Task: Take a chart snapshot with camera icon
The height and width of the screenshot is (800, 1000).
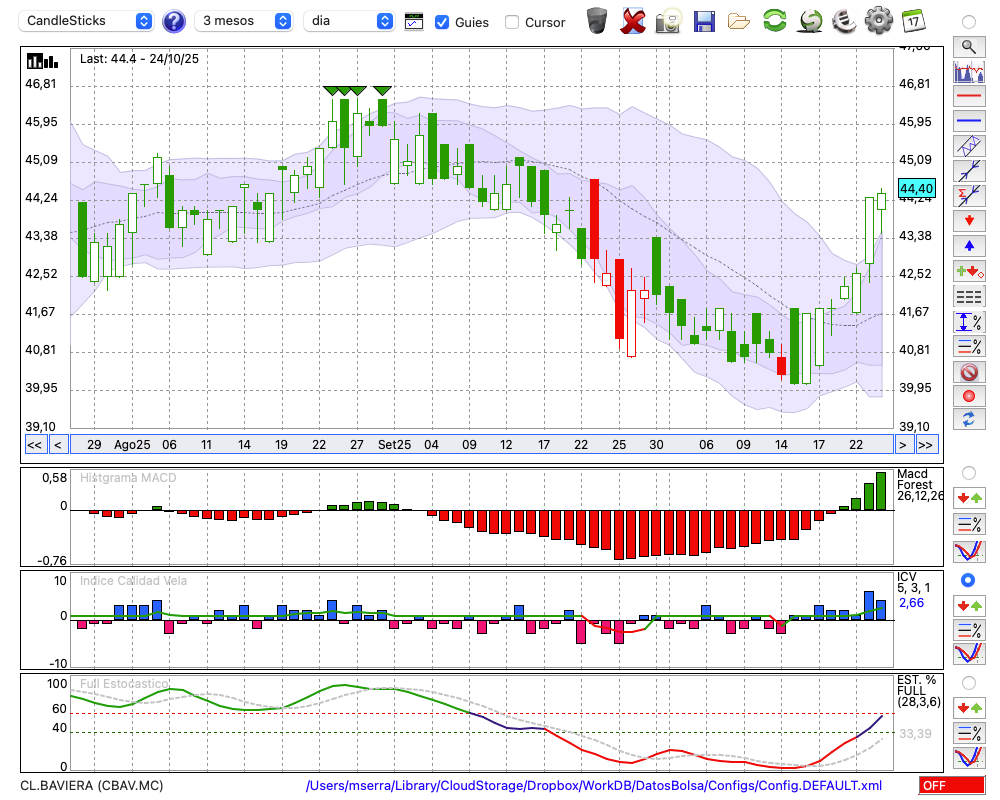Action: click(x=669, y=21)
